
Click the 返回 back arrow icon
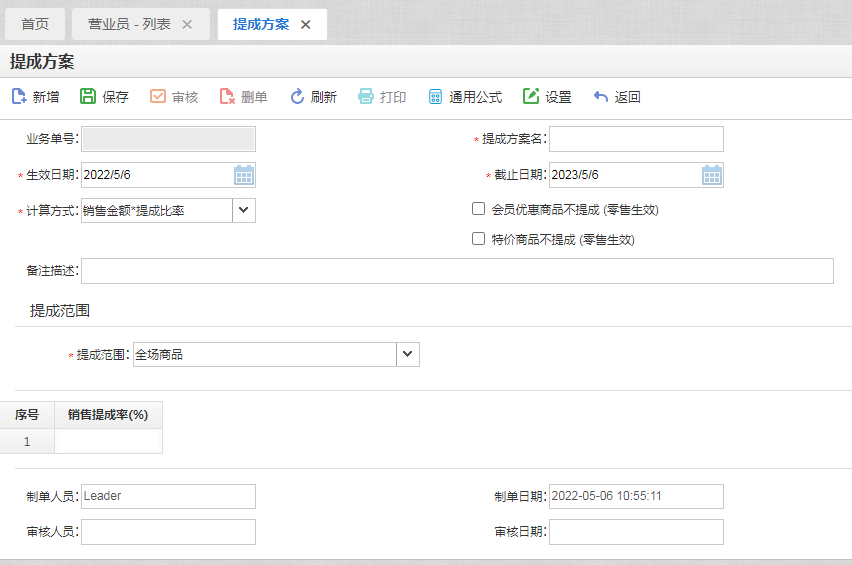coord(600,97)
